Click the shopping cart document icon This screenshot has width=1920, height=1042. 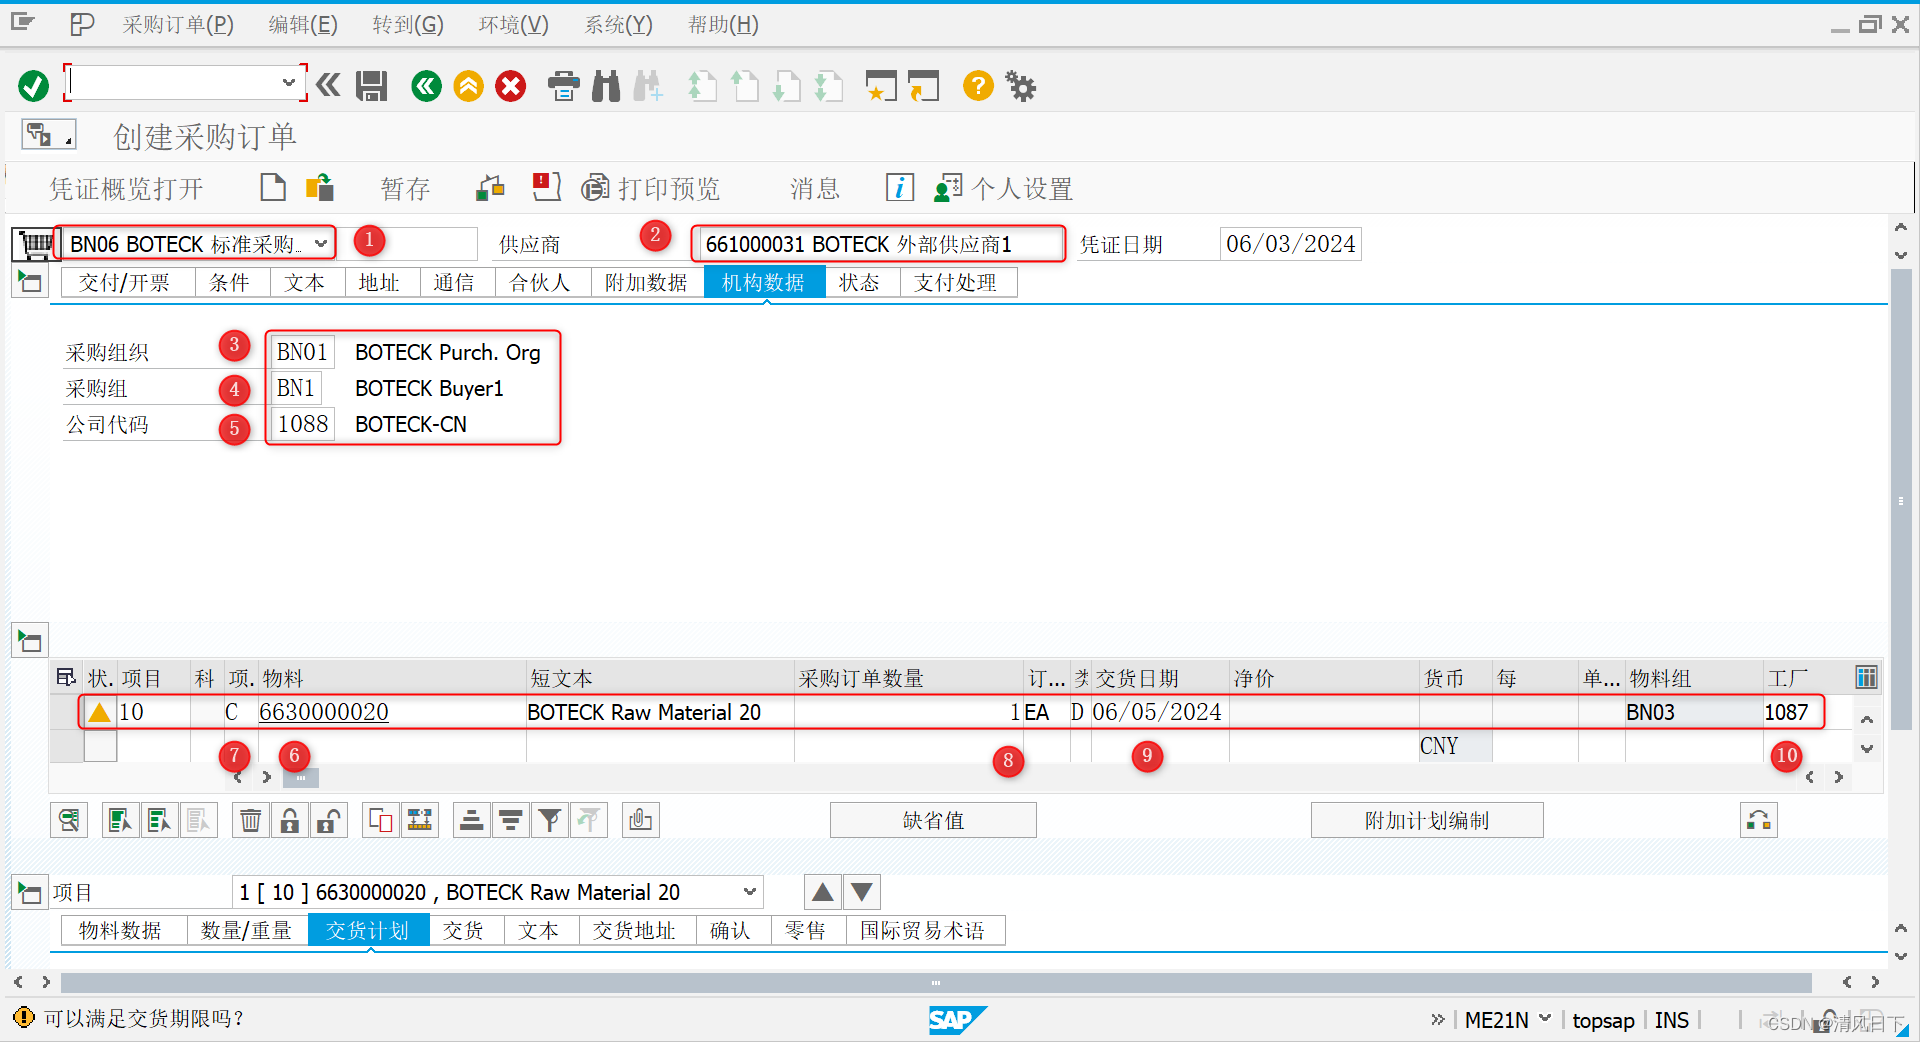[36, 244]
